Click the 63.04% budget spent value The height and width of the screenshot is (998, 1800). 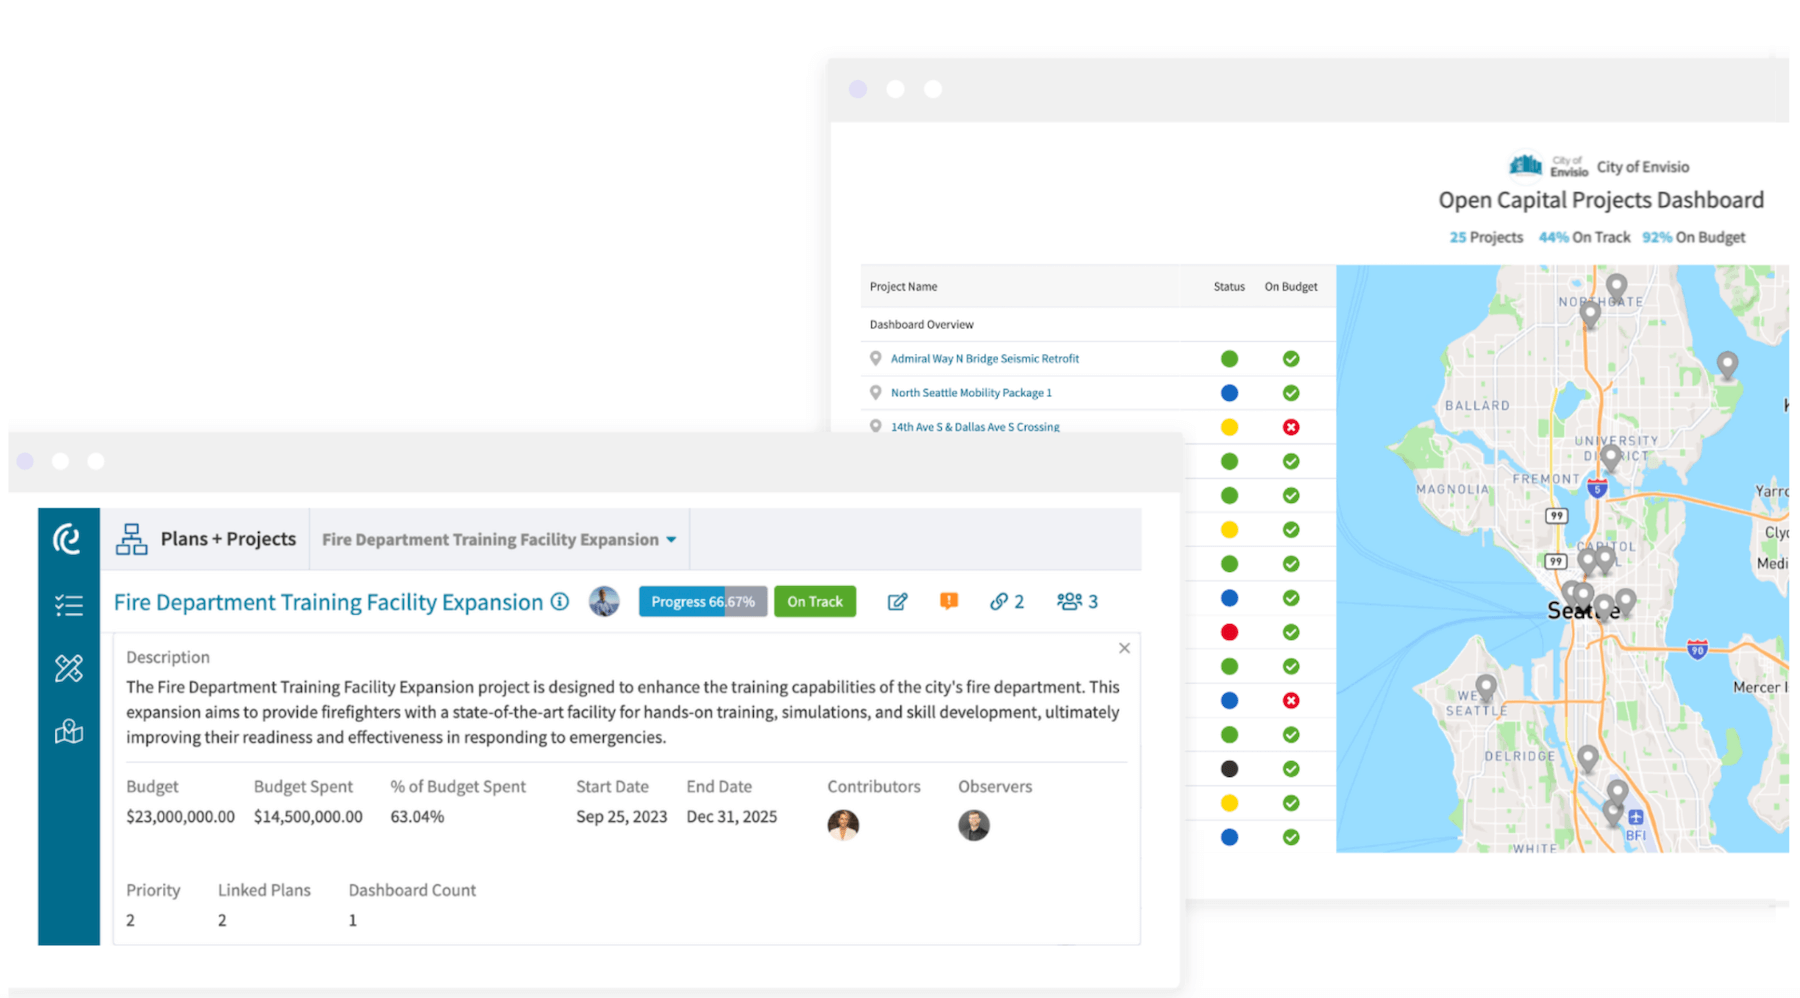click(x=417, y=816)
